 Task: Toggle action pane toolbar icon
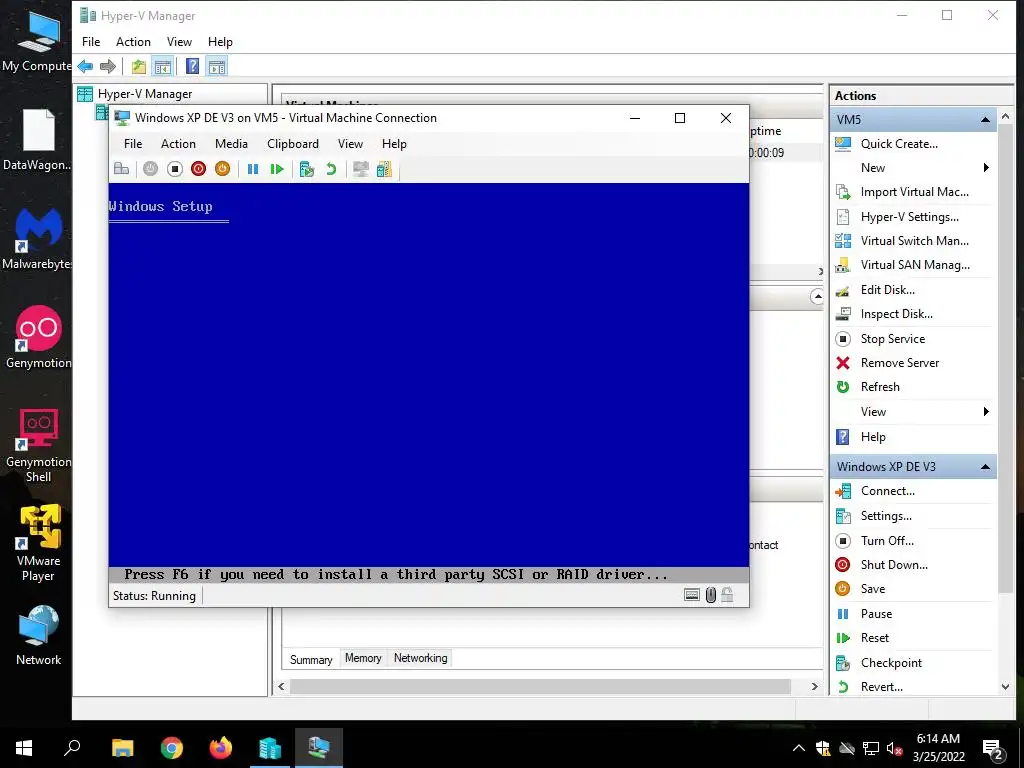217,66
